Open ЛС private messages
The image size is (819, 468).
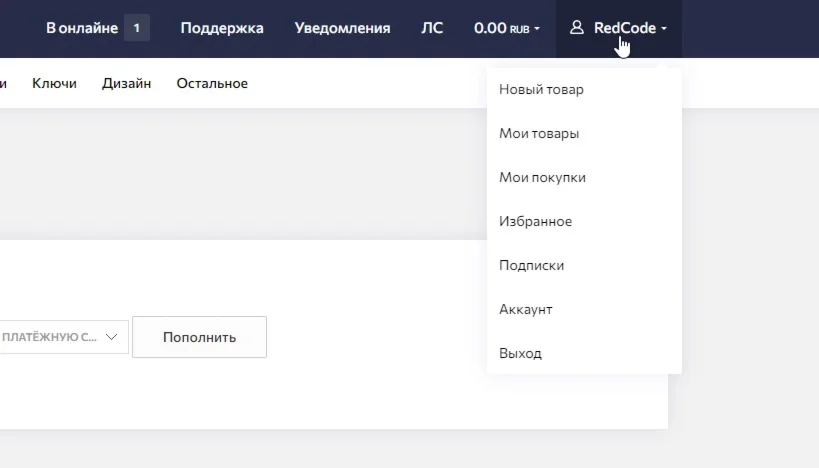pos(432,28)
